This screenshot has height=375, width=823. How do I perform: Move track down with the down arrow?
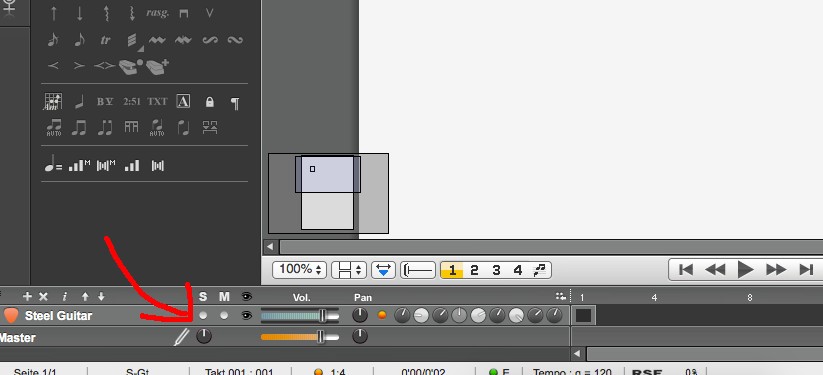[101, 297]
